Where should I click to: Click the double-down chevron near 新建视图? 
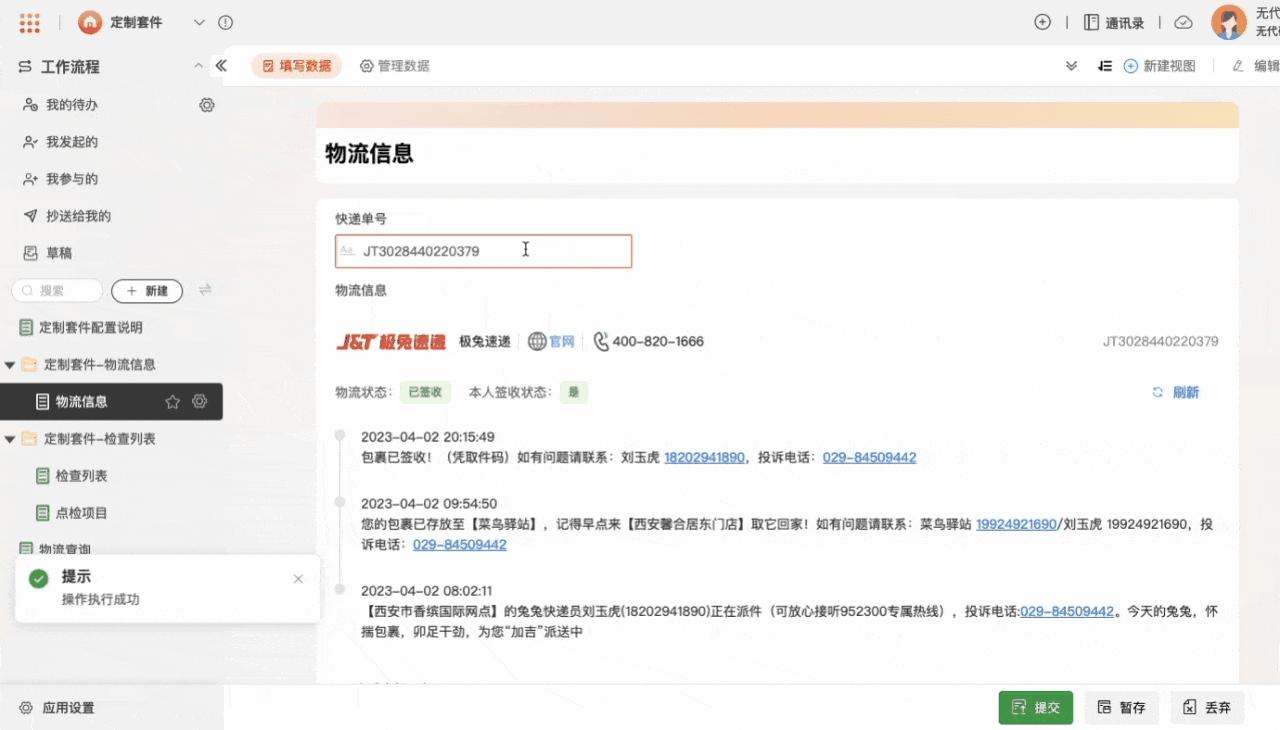[1071, 65]
